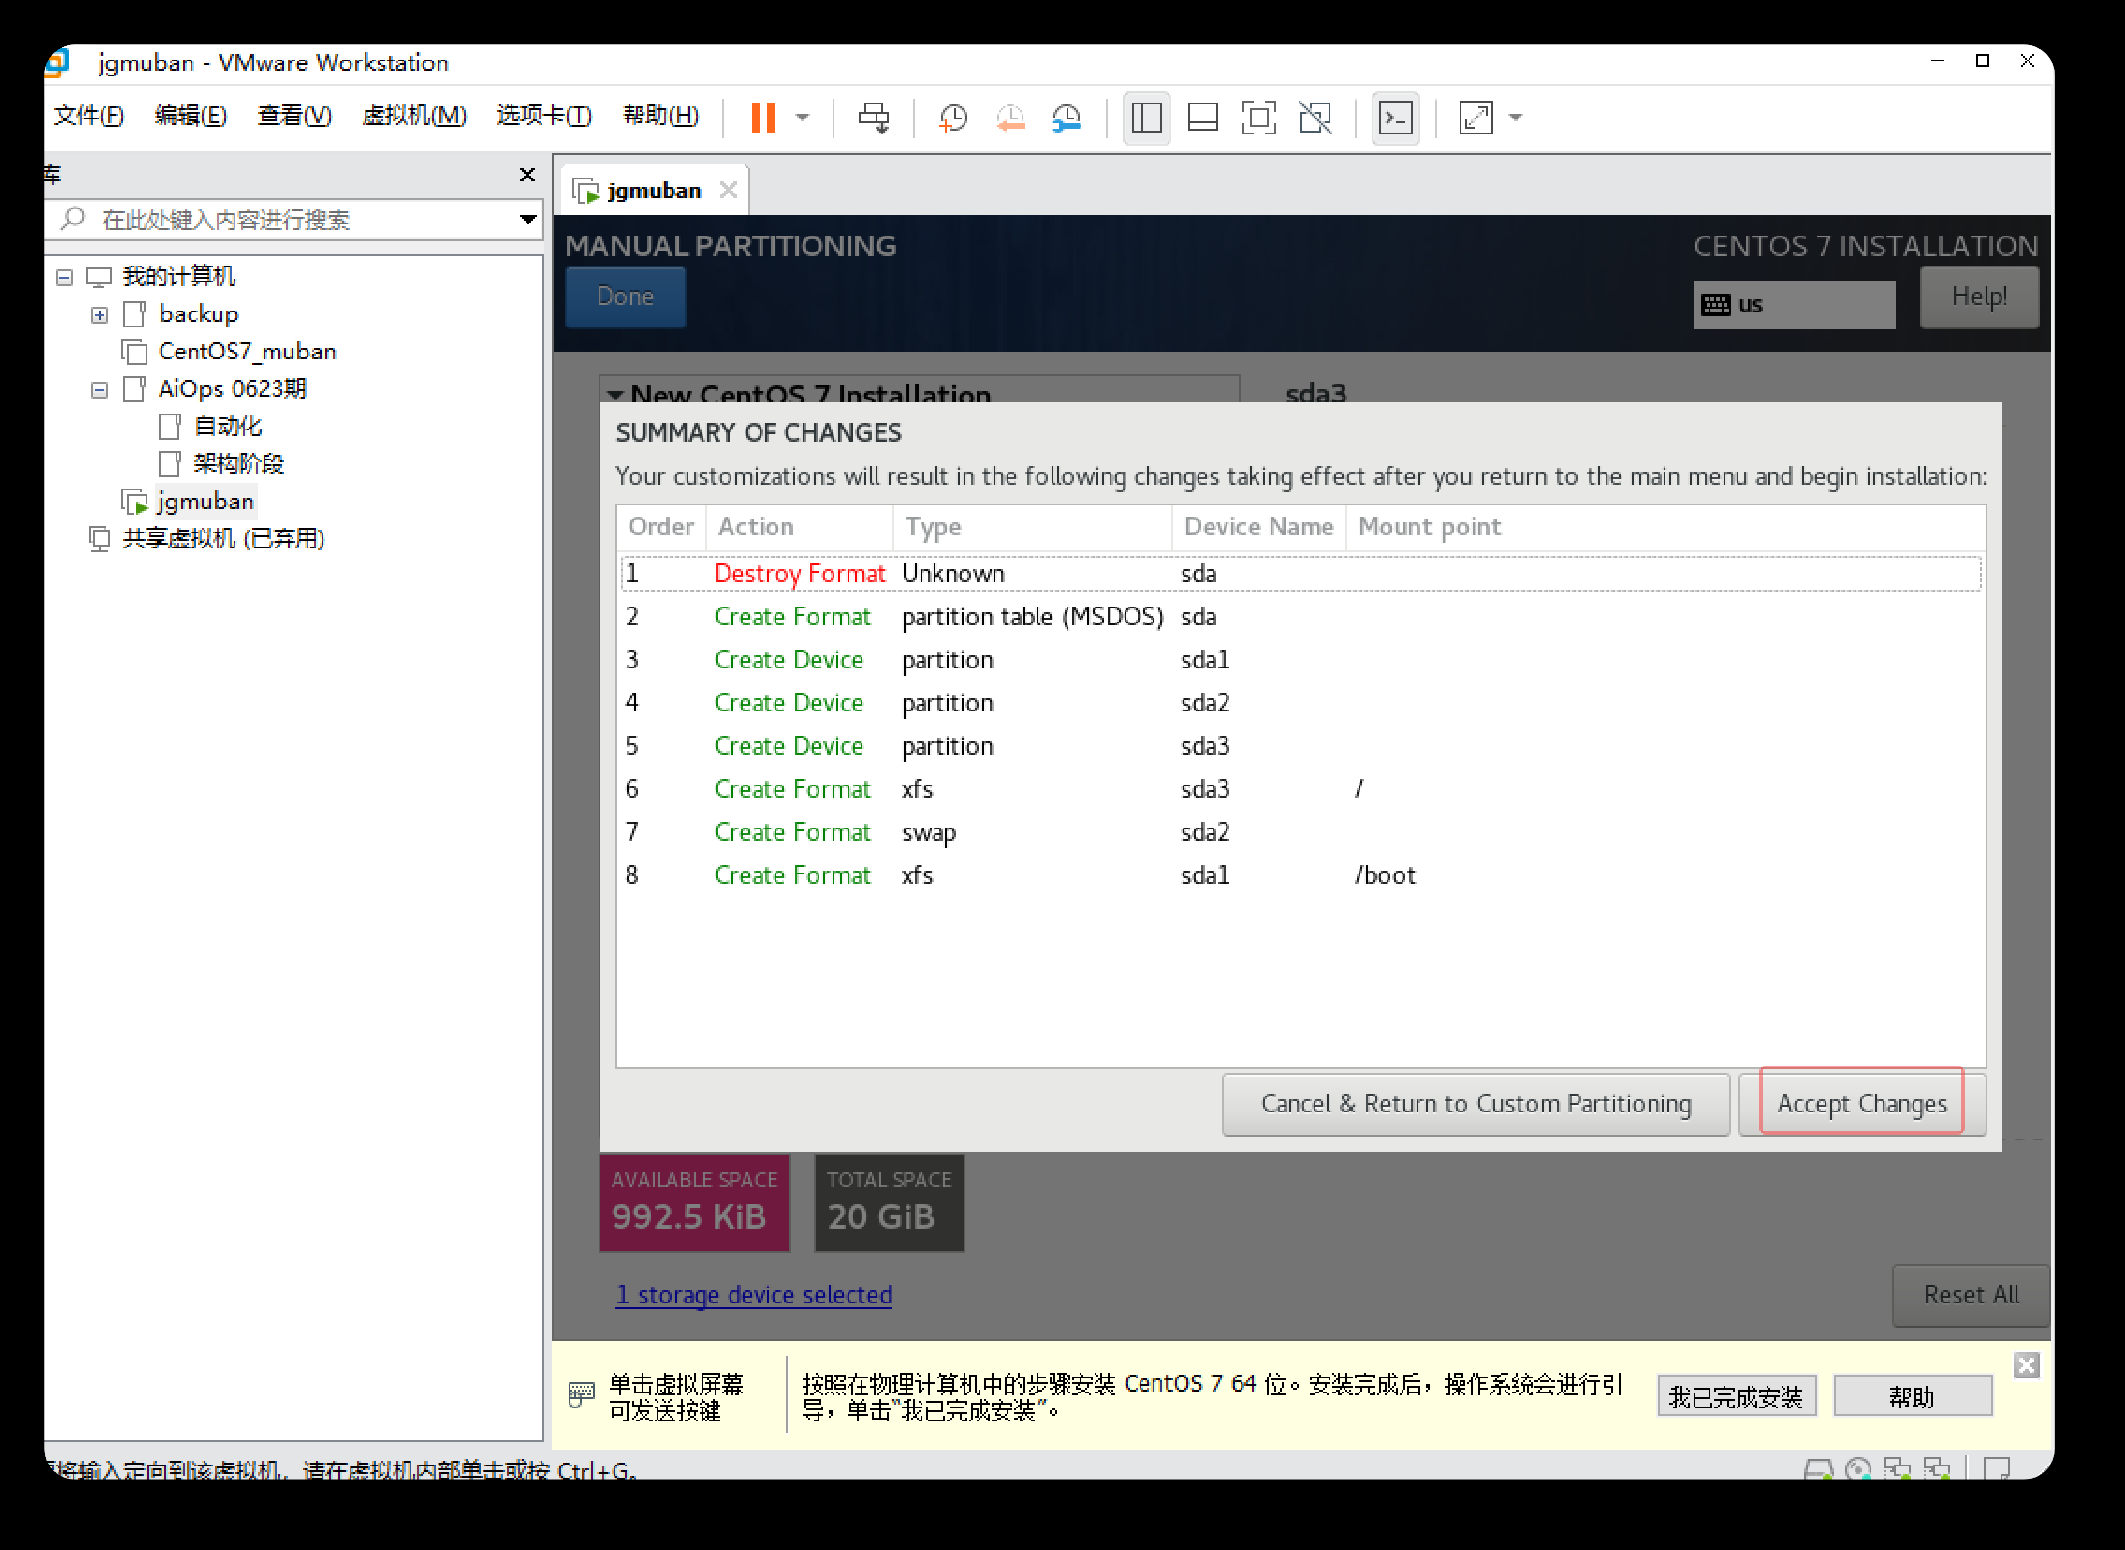Select the 自动化 item in the tree
This screenshot has height=1550, width=2125.
(x=228, y=426)
